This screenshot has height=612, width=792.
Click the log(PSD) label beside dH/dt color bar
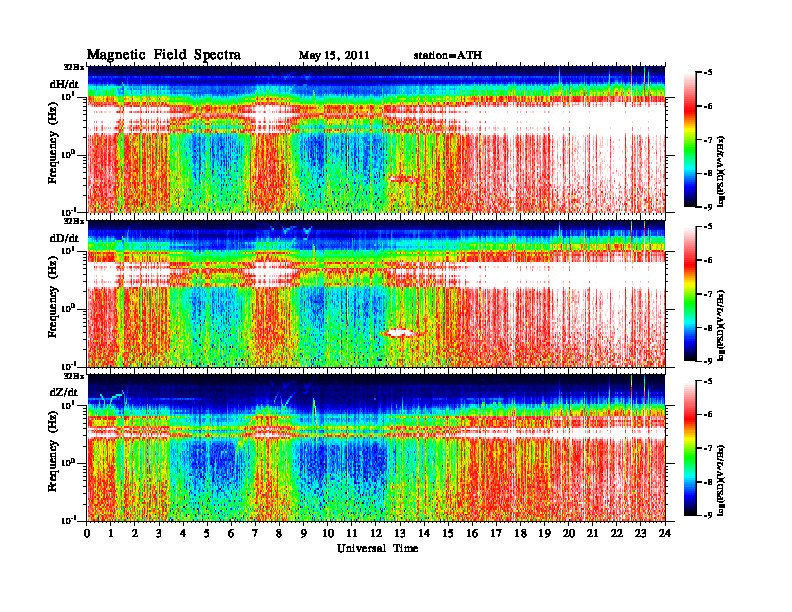721,171
